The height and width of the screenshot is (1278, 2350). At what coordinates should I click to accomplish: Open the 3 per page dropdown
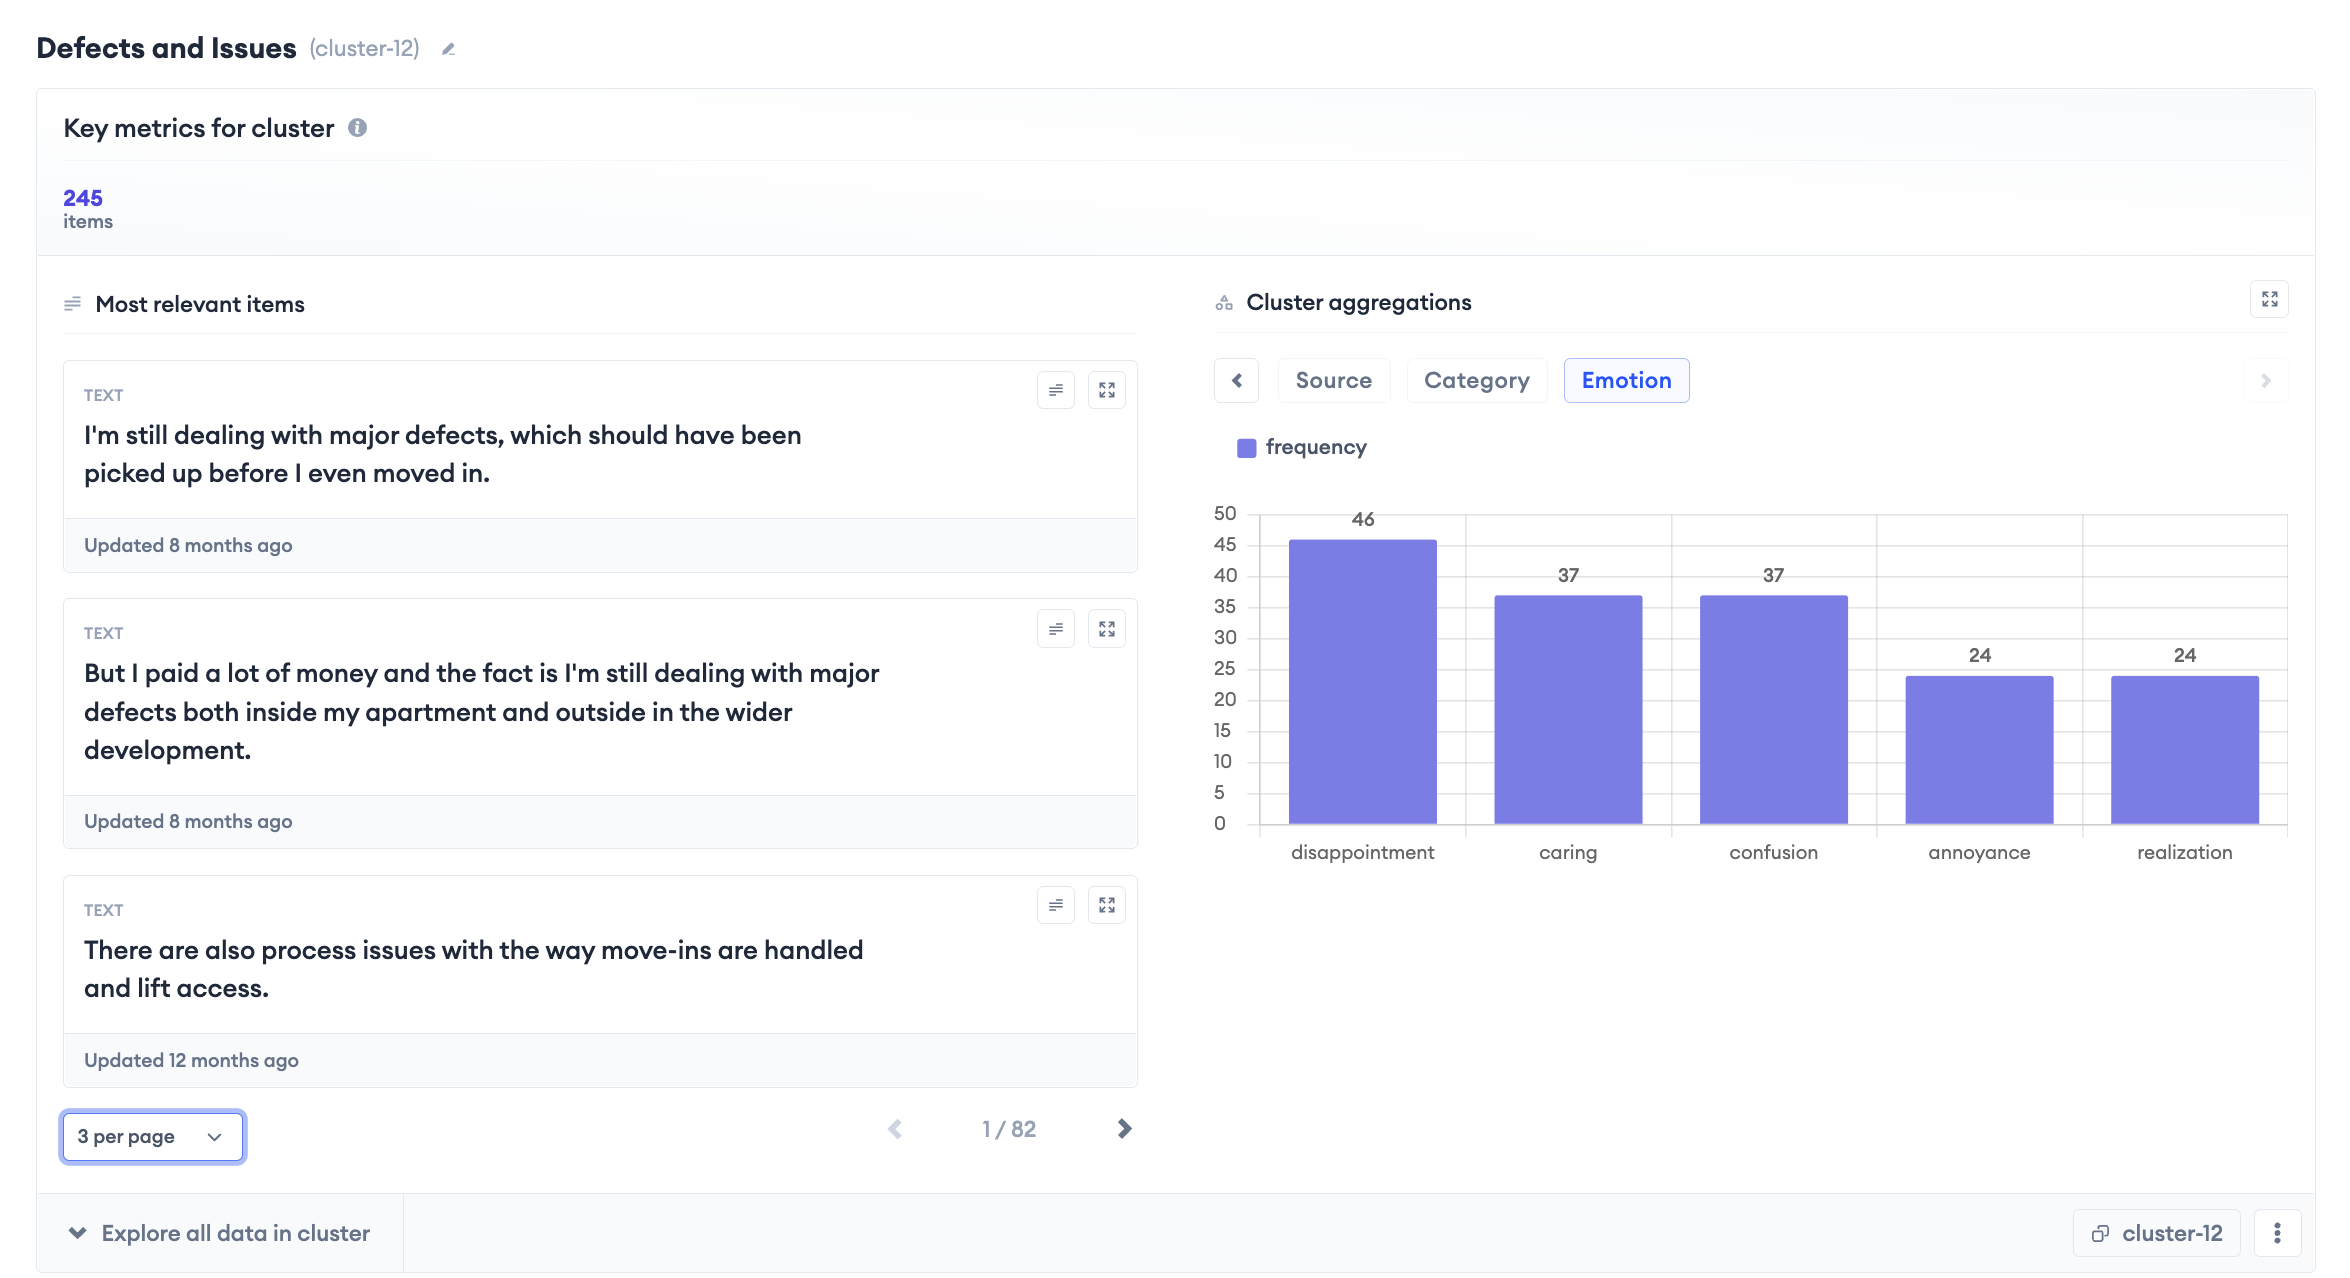pos(152,1137)
